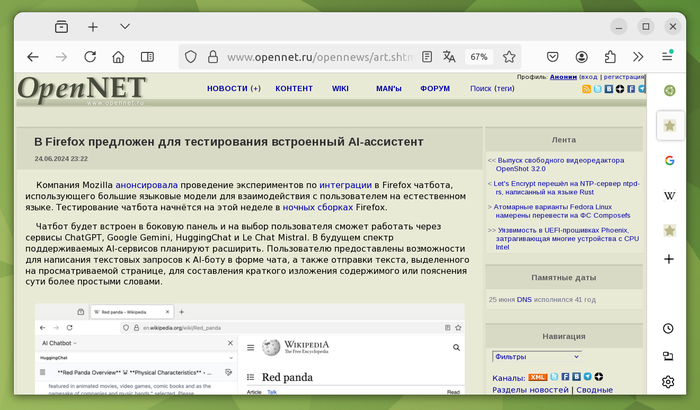
Task: Open the Фильтры dropdown
Action: [536, 356]
